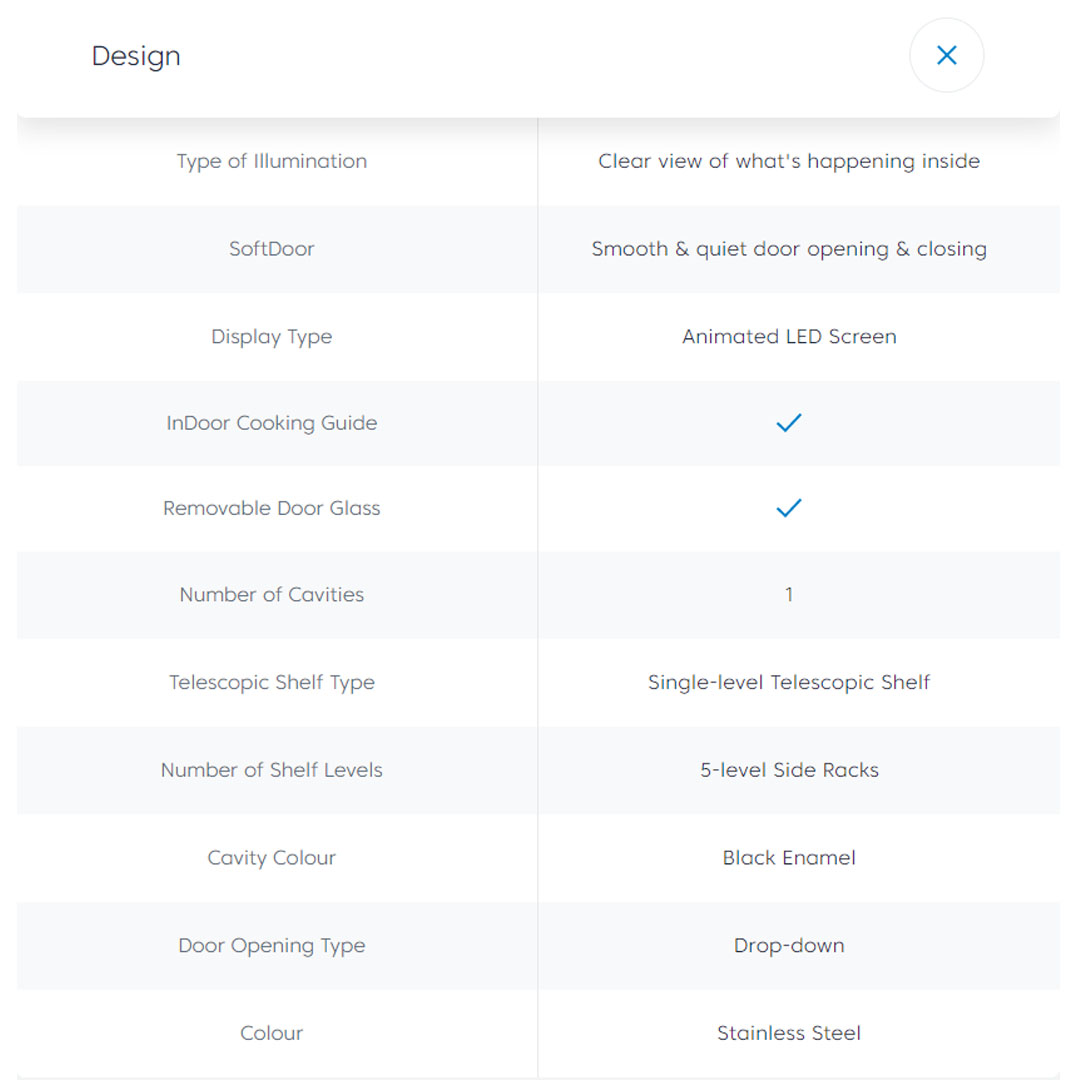Select the Number of Cavities label
Viewport: 1080px width, 1080px height.
point(272,594)
